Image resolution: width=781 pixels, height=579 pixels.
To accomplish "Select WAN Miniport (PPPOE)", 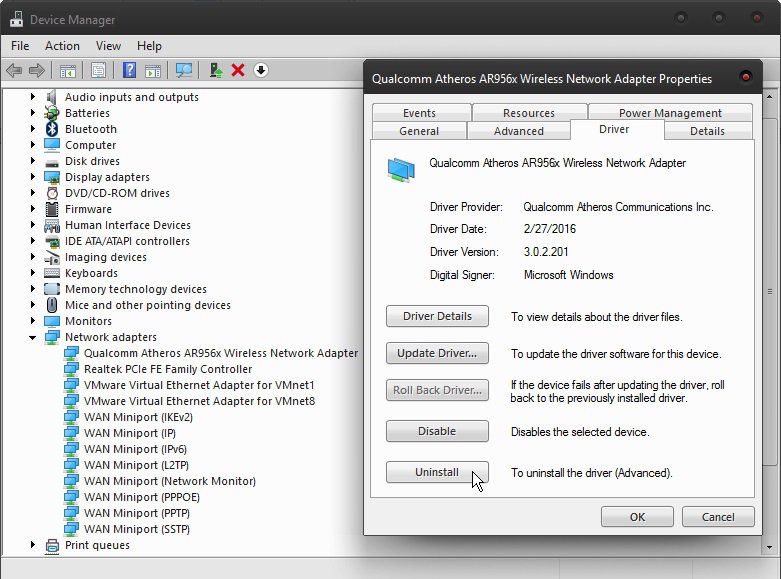I will [142, 497].
